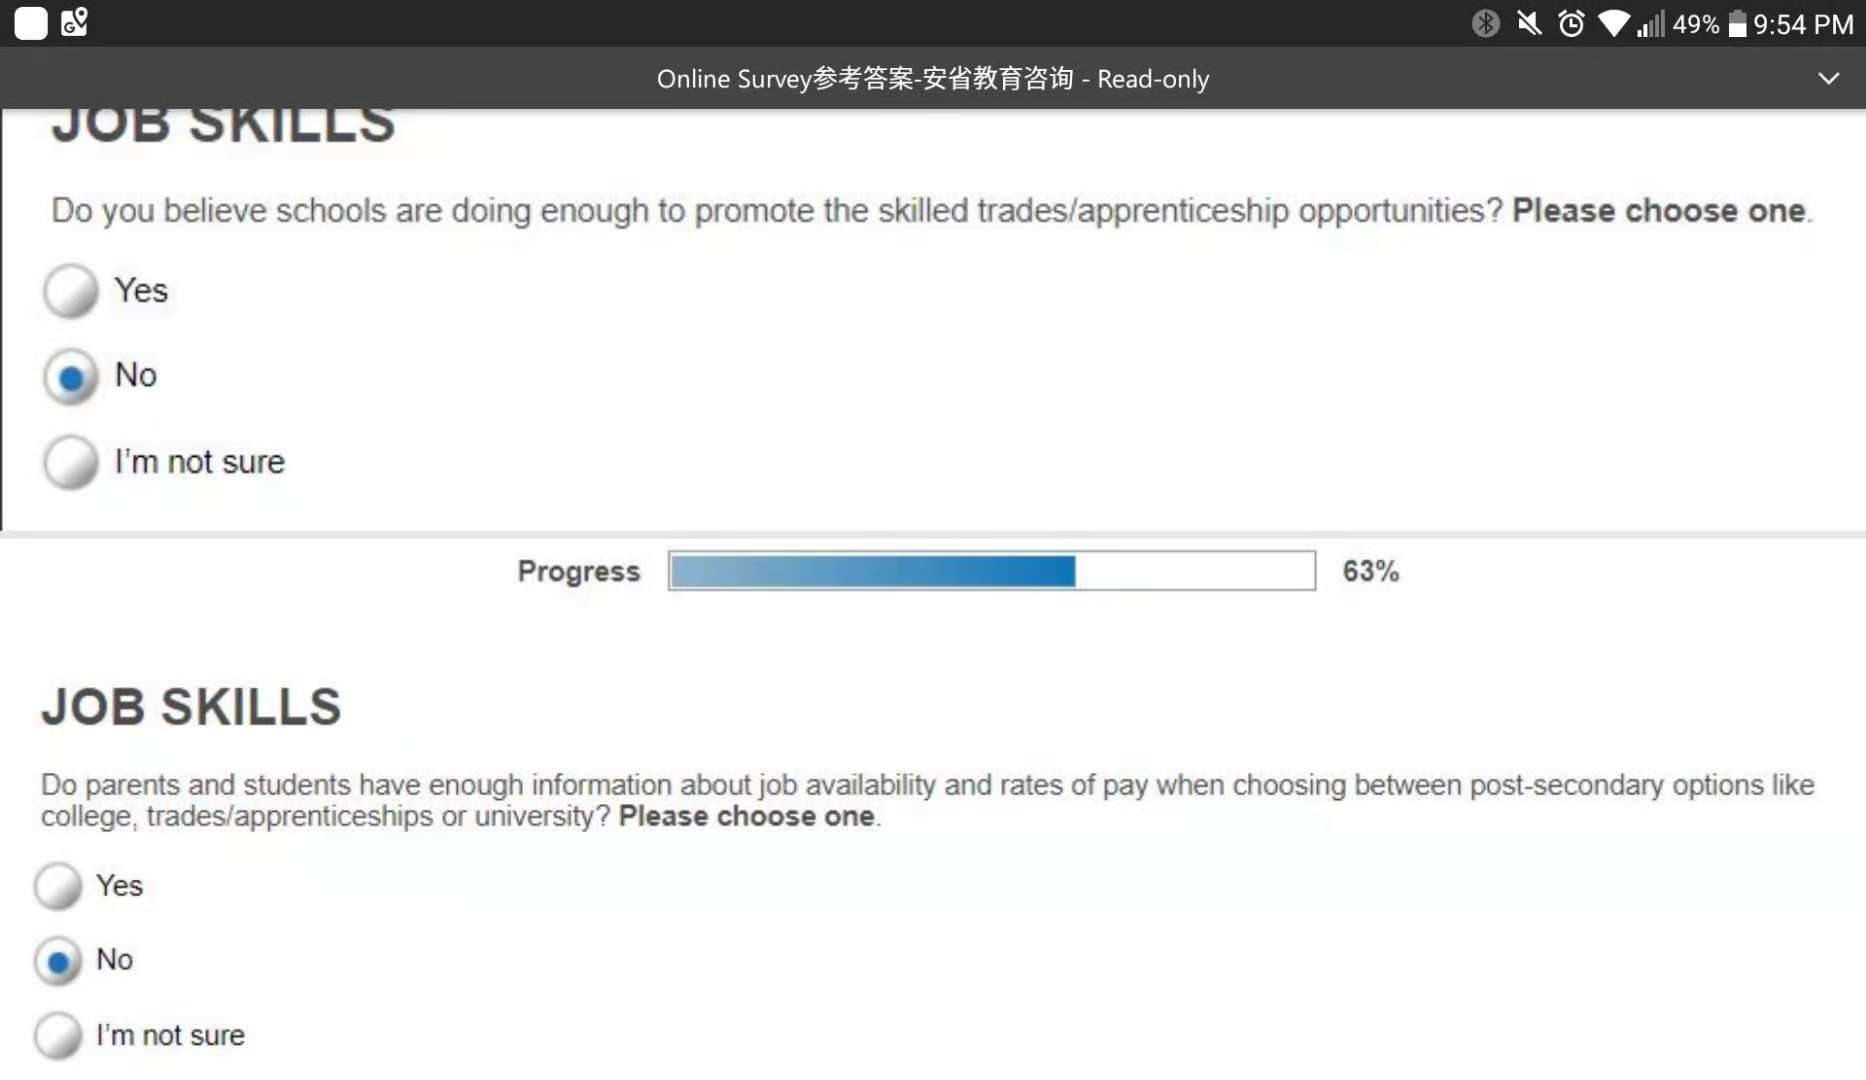Tap the 9:54 PM clock

(1803, 24)
